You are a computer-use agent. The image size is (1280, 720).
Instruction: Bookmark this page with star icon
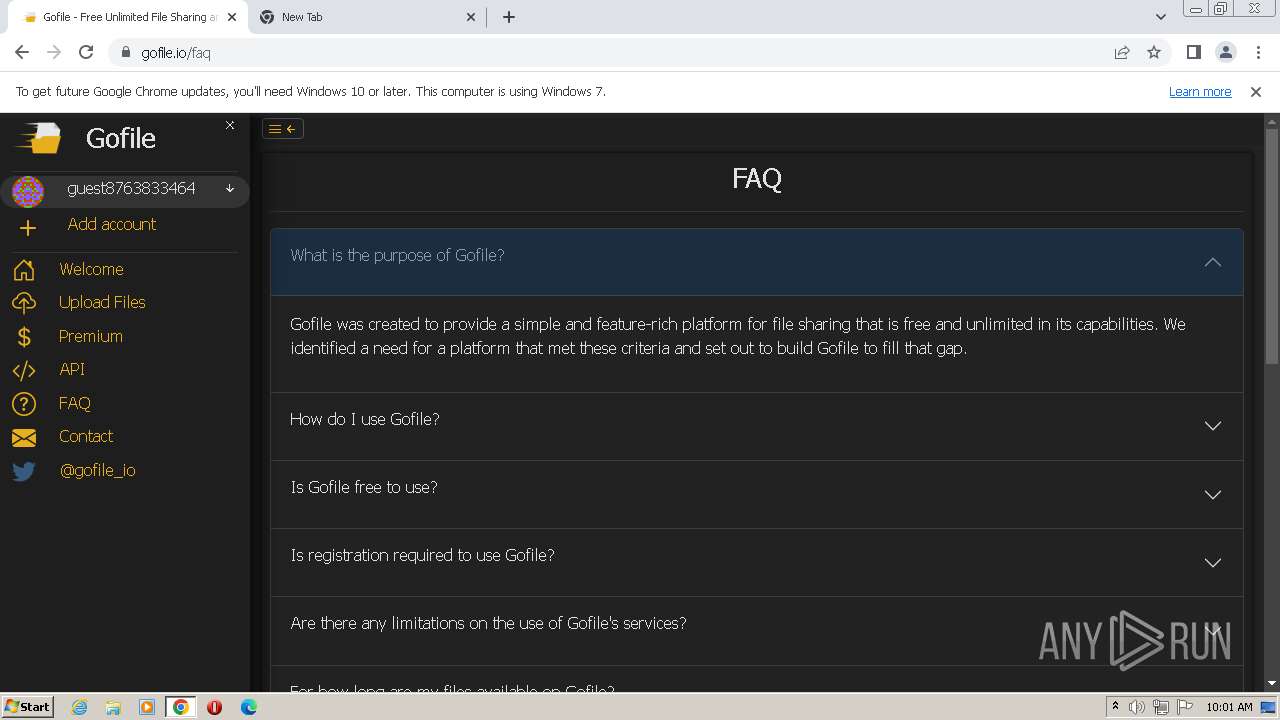click(x=1154, y=52)
